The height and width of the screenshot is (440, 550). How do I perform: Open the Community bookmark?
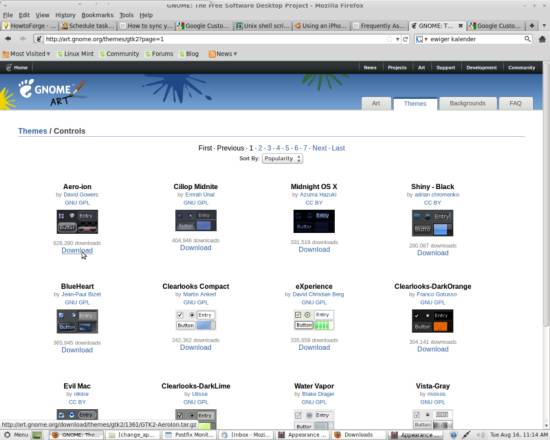119,54
